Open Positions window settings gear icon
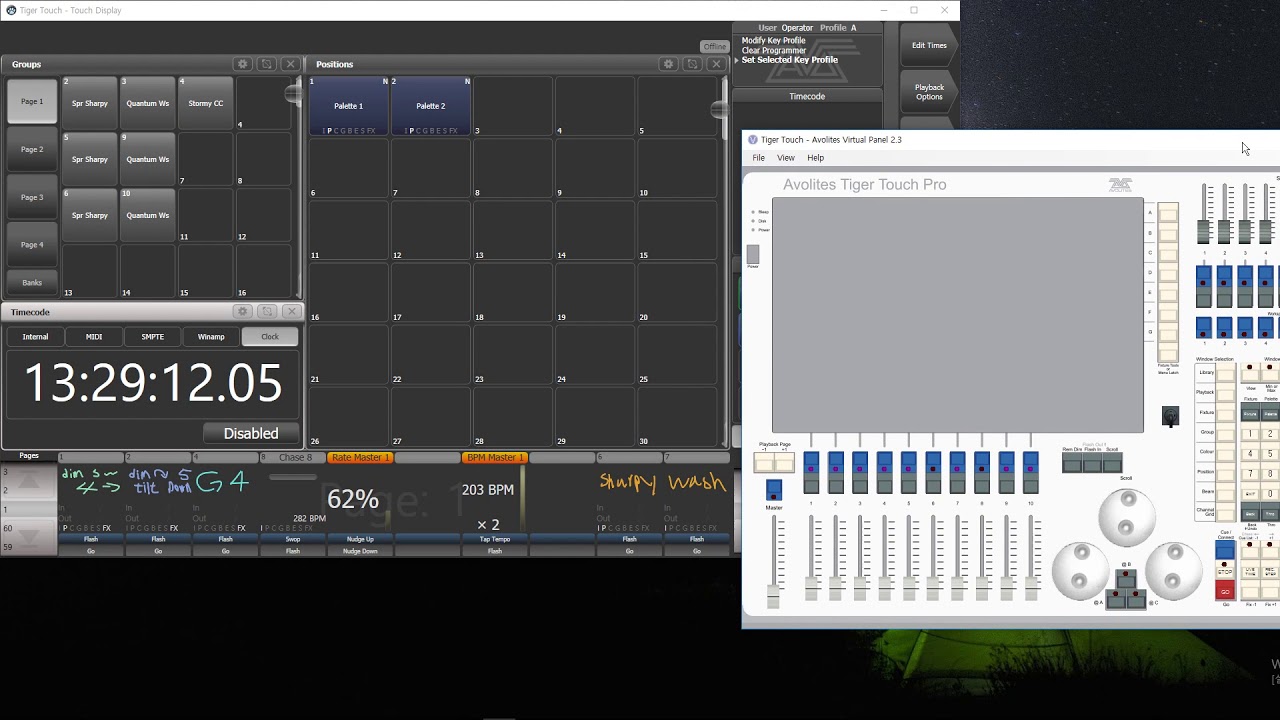Viewport: 1280px width, 720px height. pyautogui.click(x=669, y=64)
